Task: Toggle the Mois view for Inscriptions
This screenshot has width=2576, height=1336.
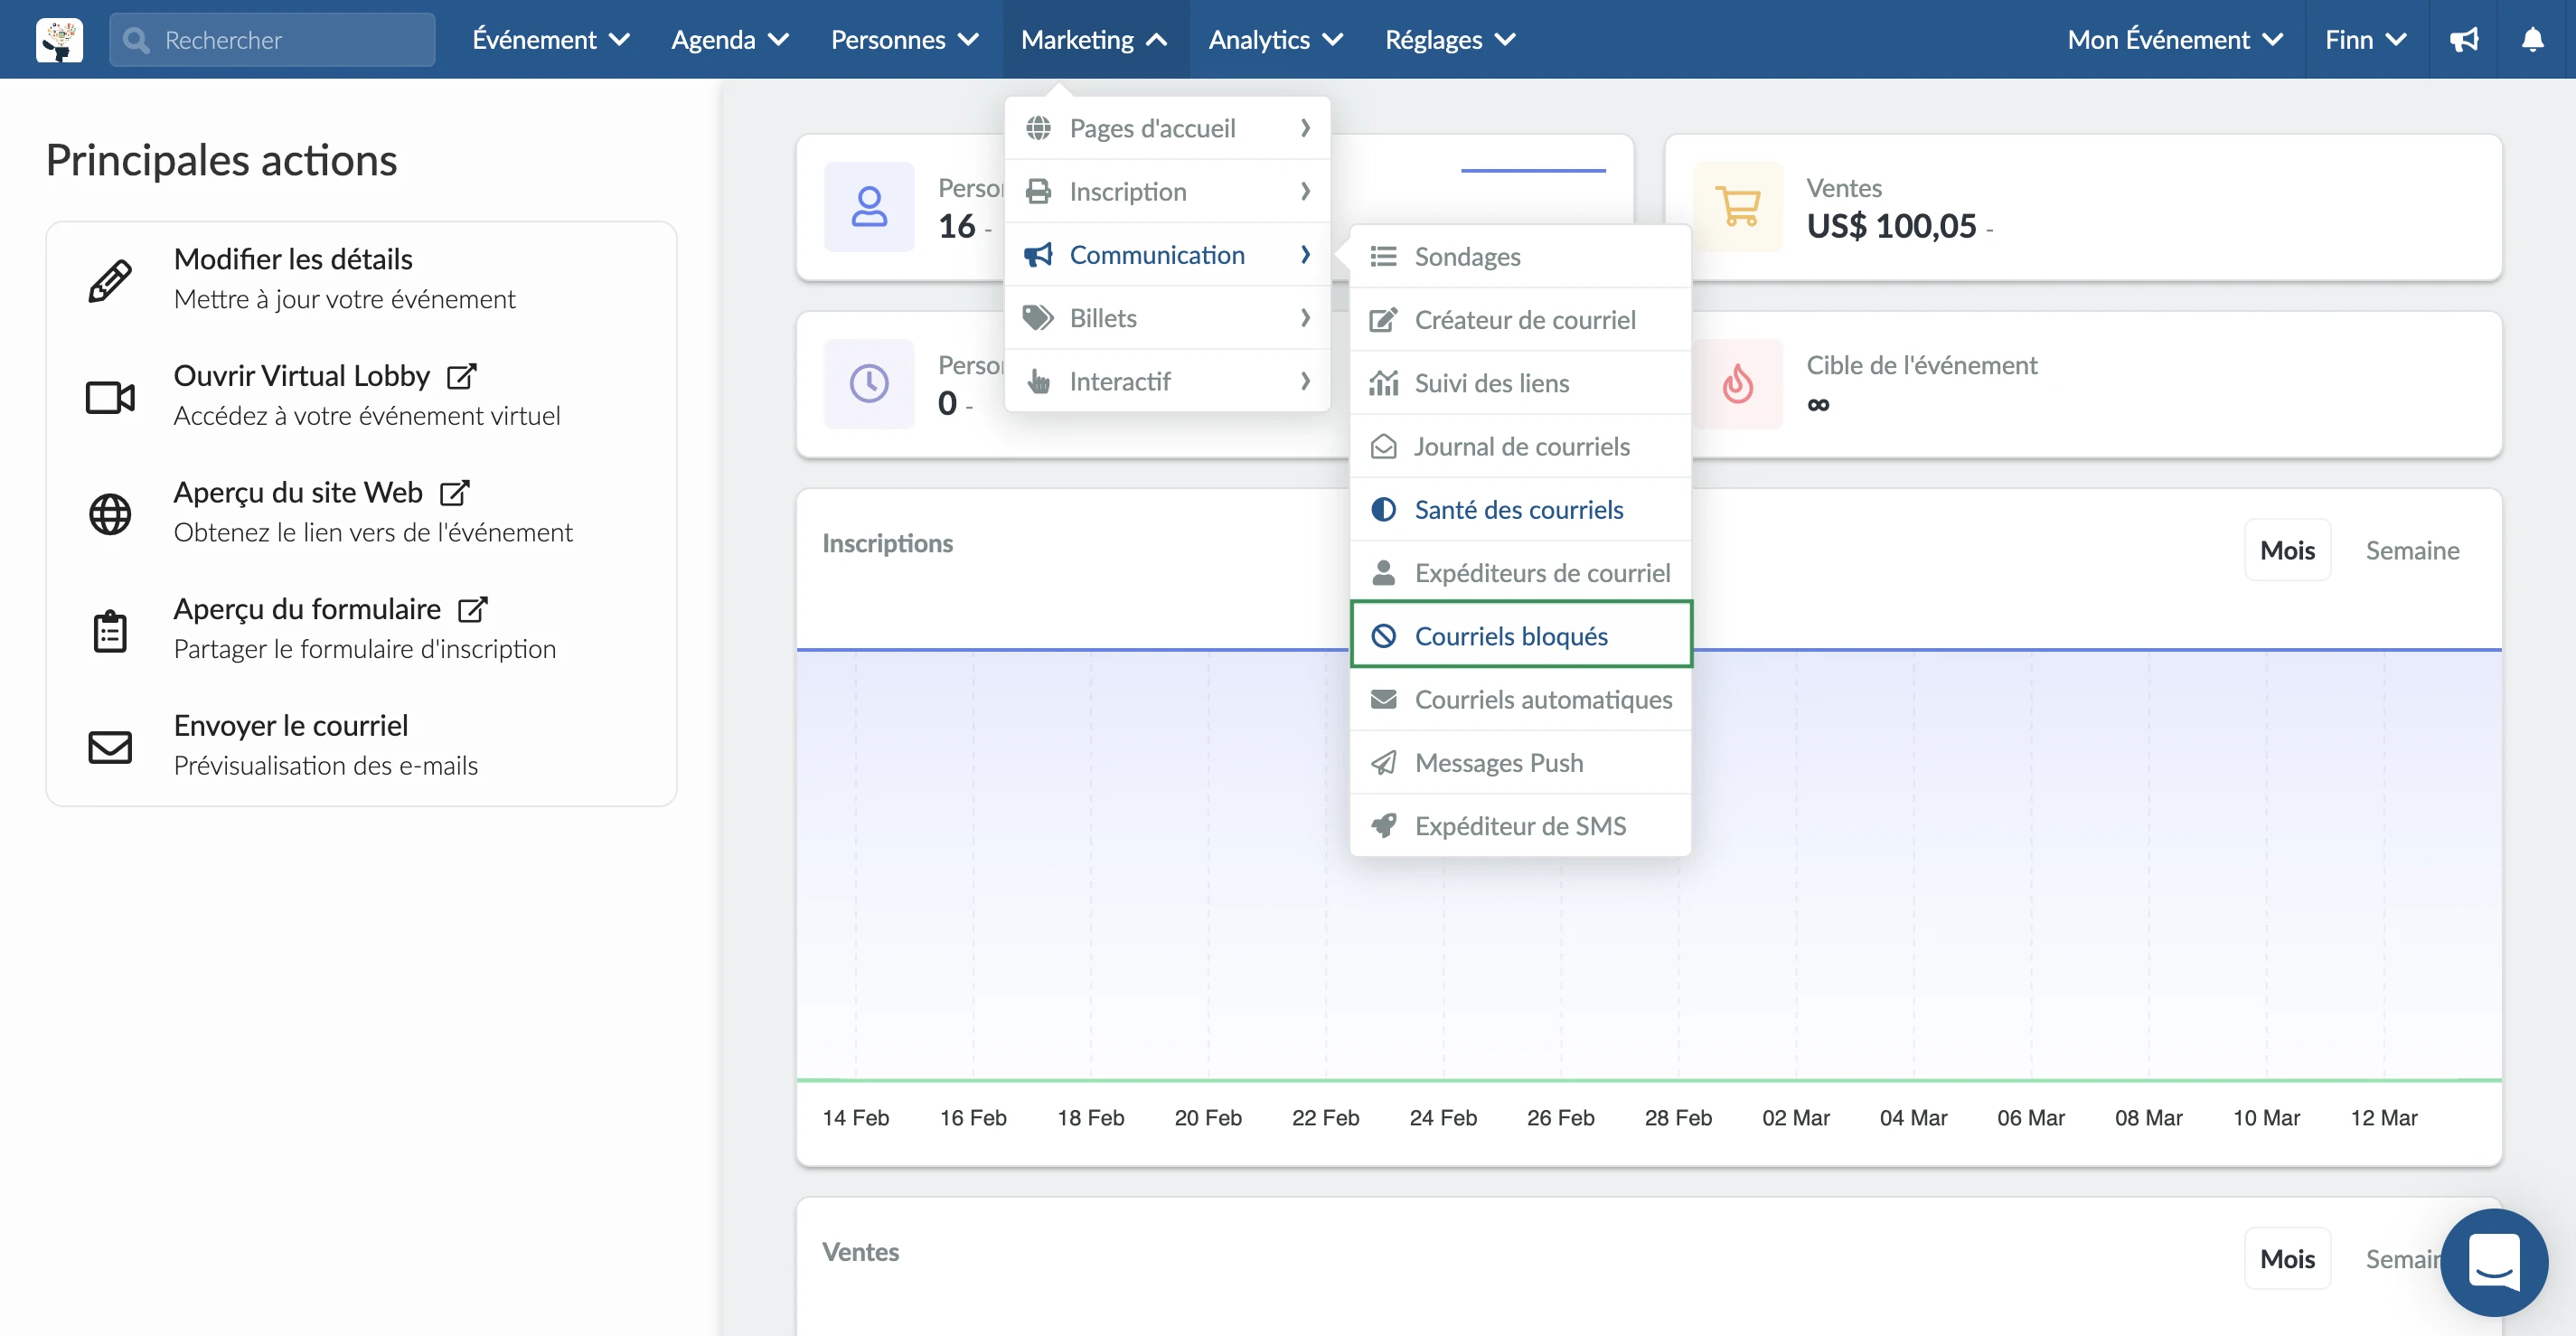Action: tap(2288, 550)
